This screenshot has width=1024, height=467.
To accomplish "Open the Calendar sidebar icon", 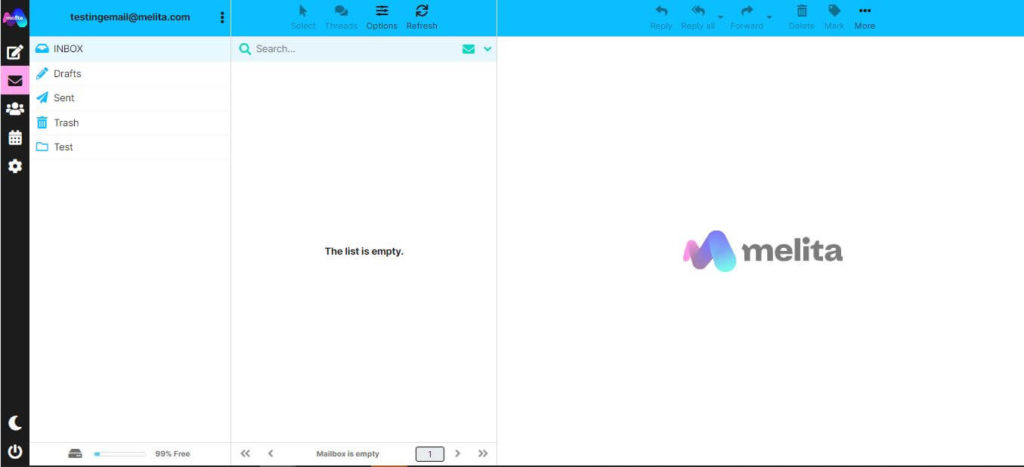I will tap(14, 137).
